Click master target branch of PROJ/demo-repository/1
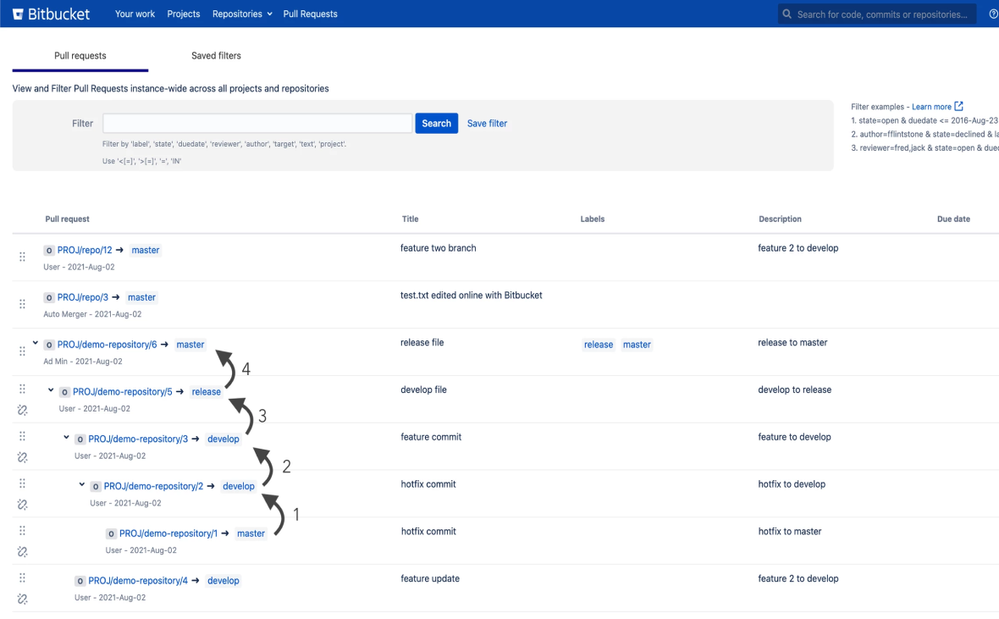Screen dimensions: 999x619 tap(251, 534)
